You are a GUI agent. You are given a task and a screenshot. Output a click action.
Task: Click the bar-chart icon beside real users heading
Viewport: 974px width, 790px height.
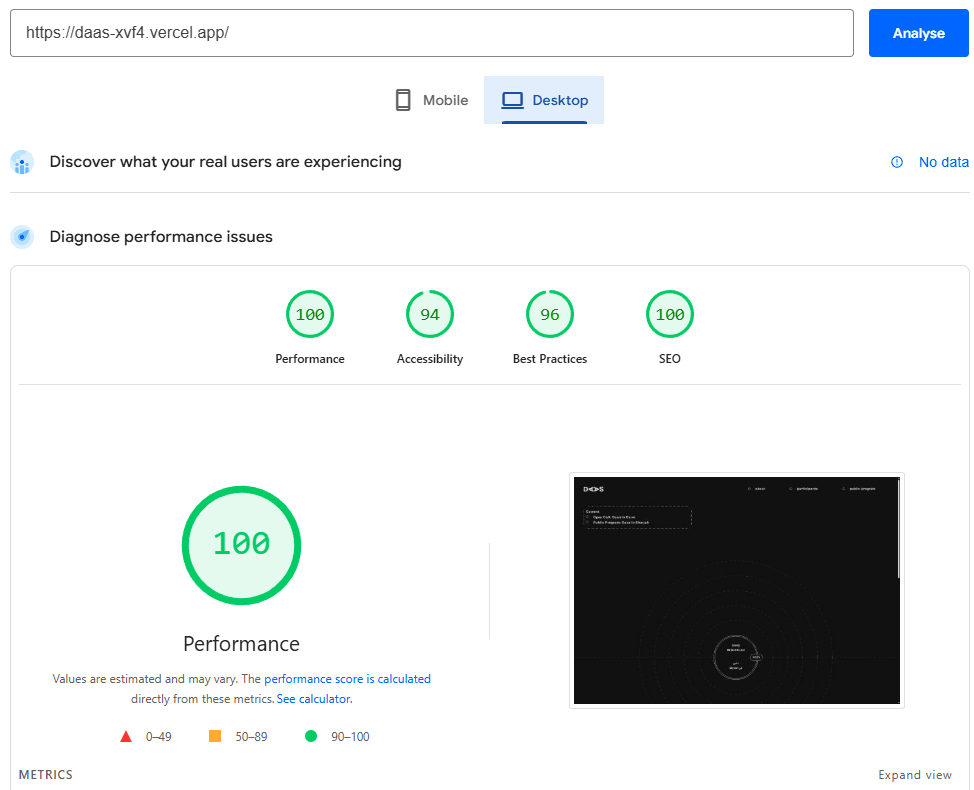22,162
